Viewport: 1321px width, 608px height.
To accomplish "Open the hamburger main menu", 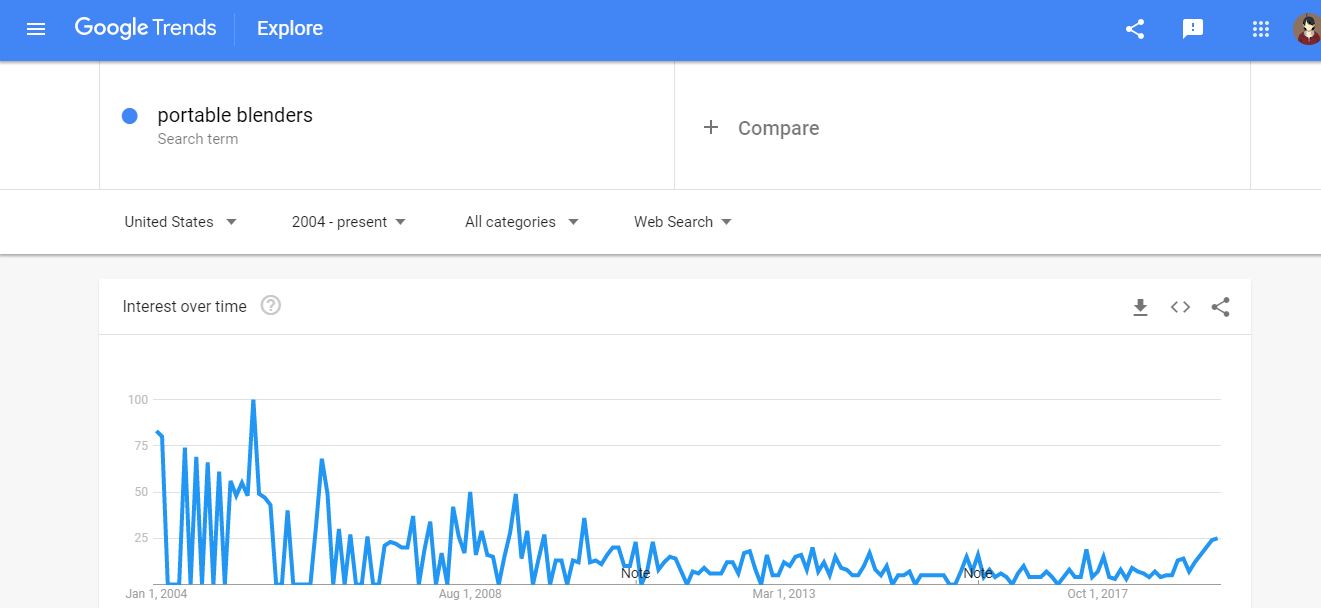I will (x=36, y=29).
